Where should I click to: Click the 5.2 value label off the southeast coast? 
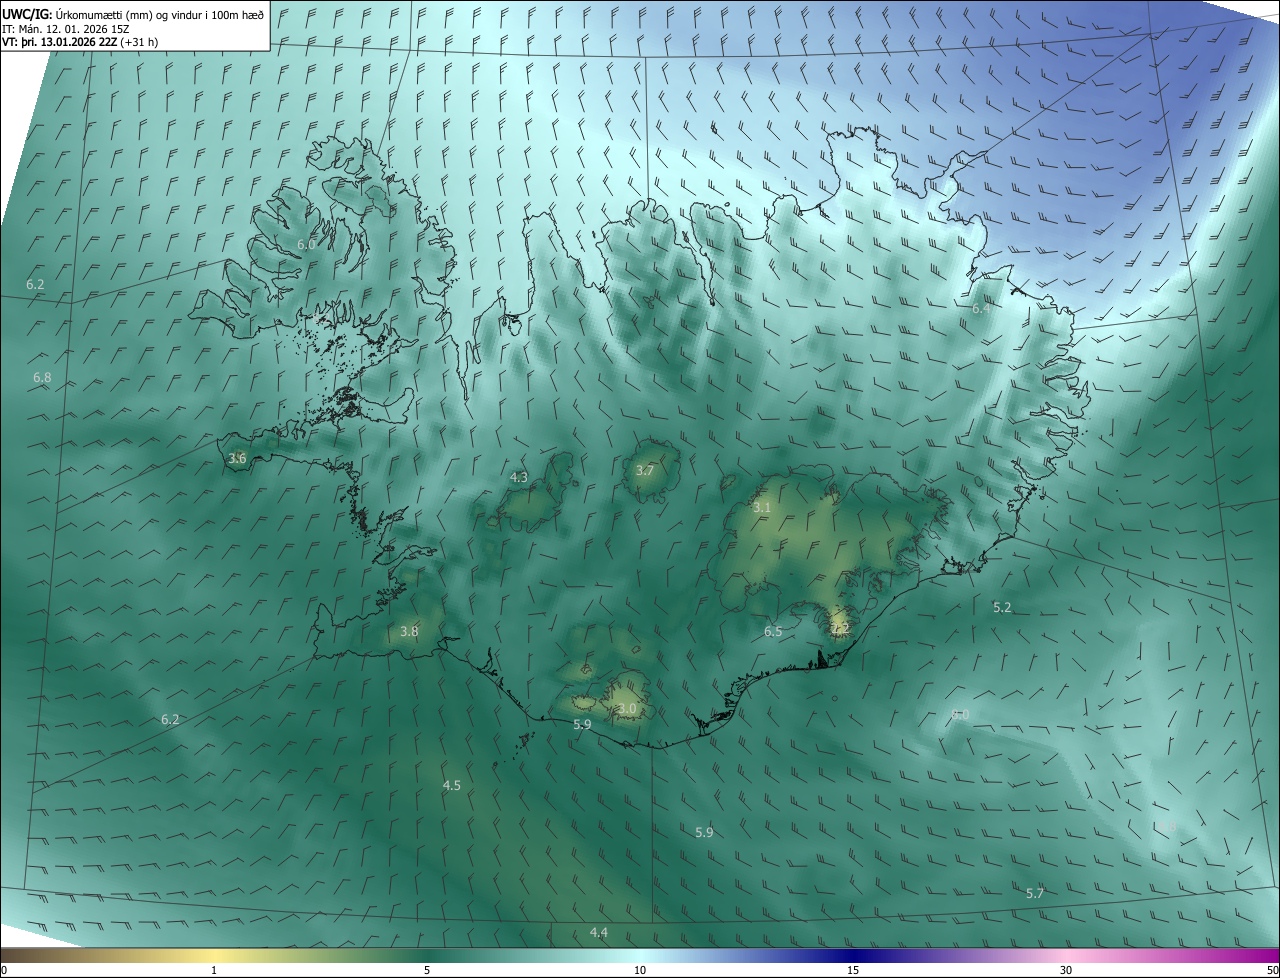point(1002,608)
